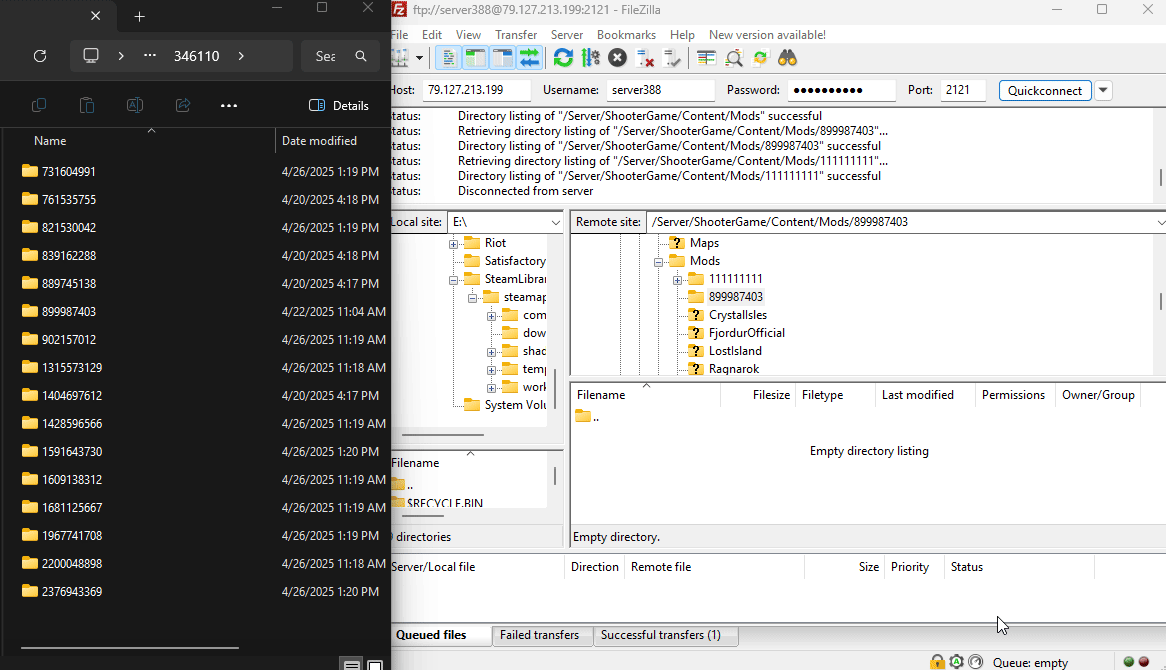Toggle synchronized browsing icon
The image size is (1166, 670).
tap(760, 58)
